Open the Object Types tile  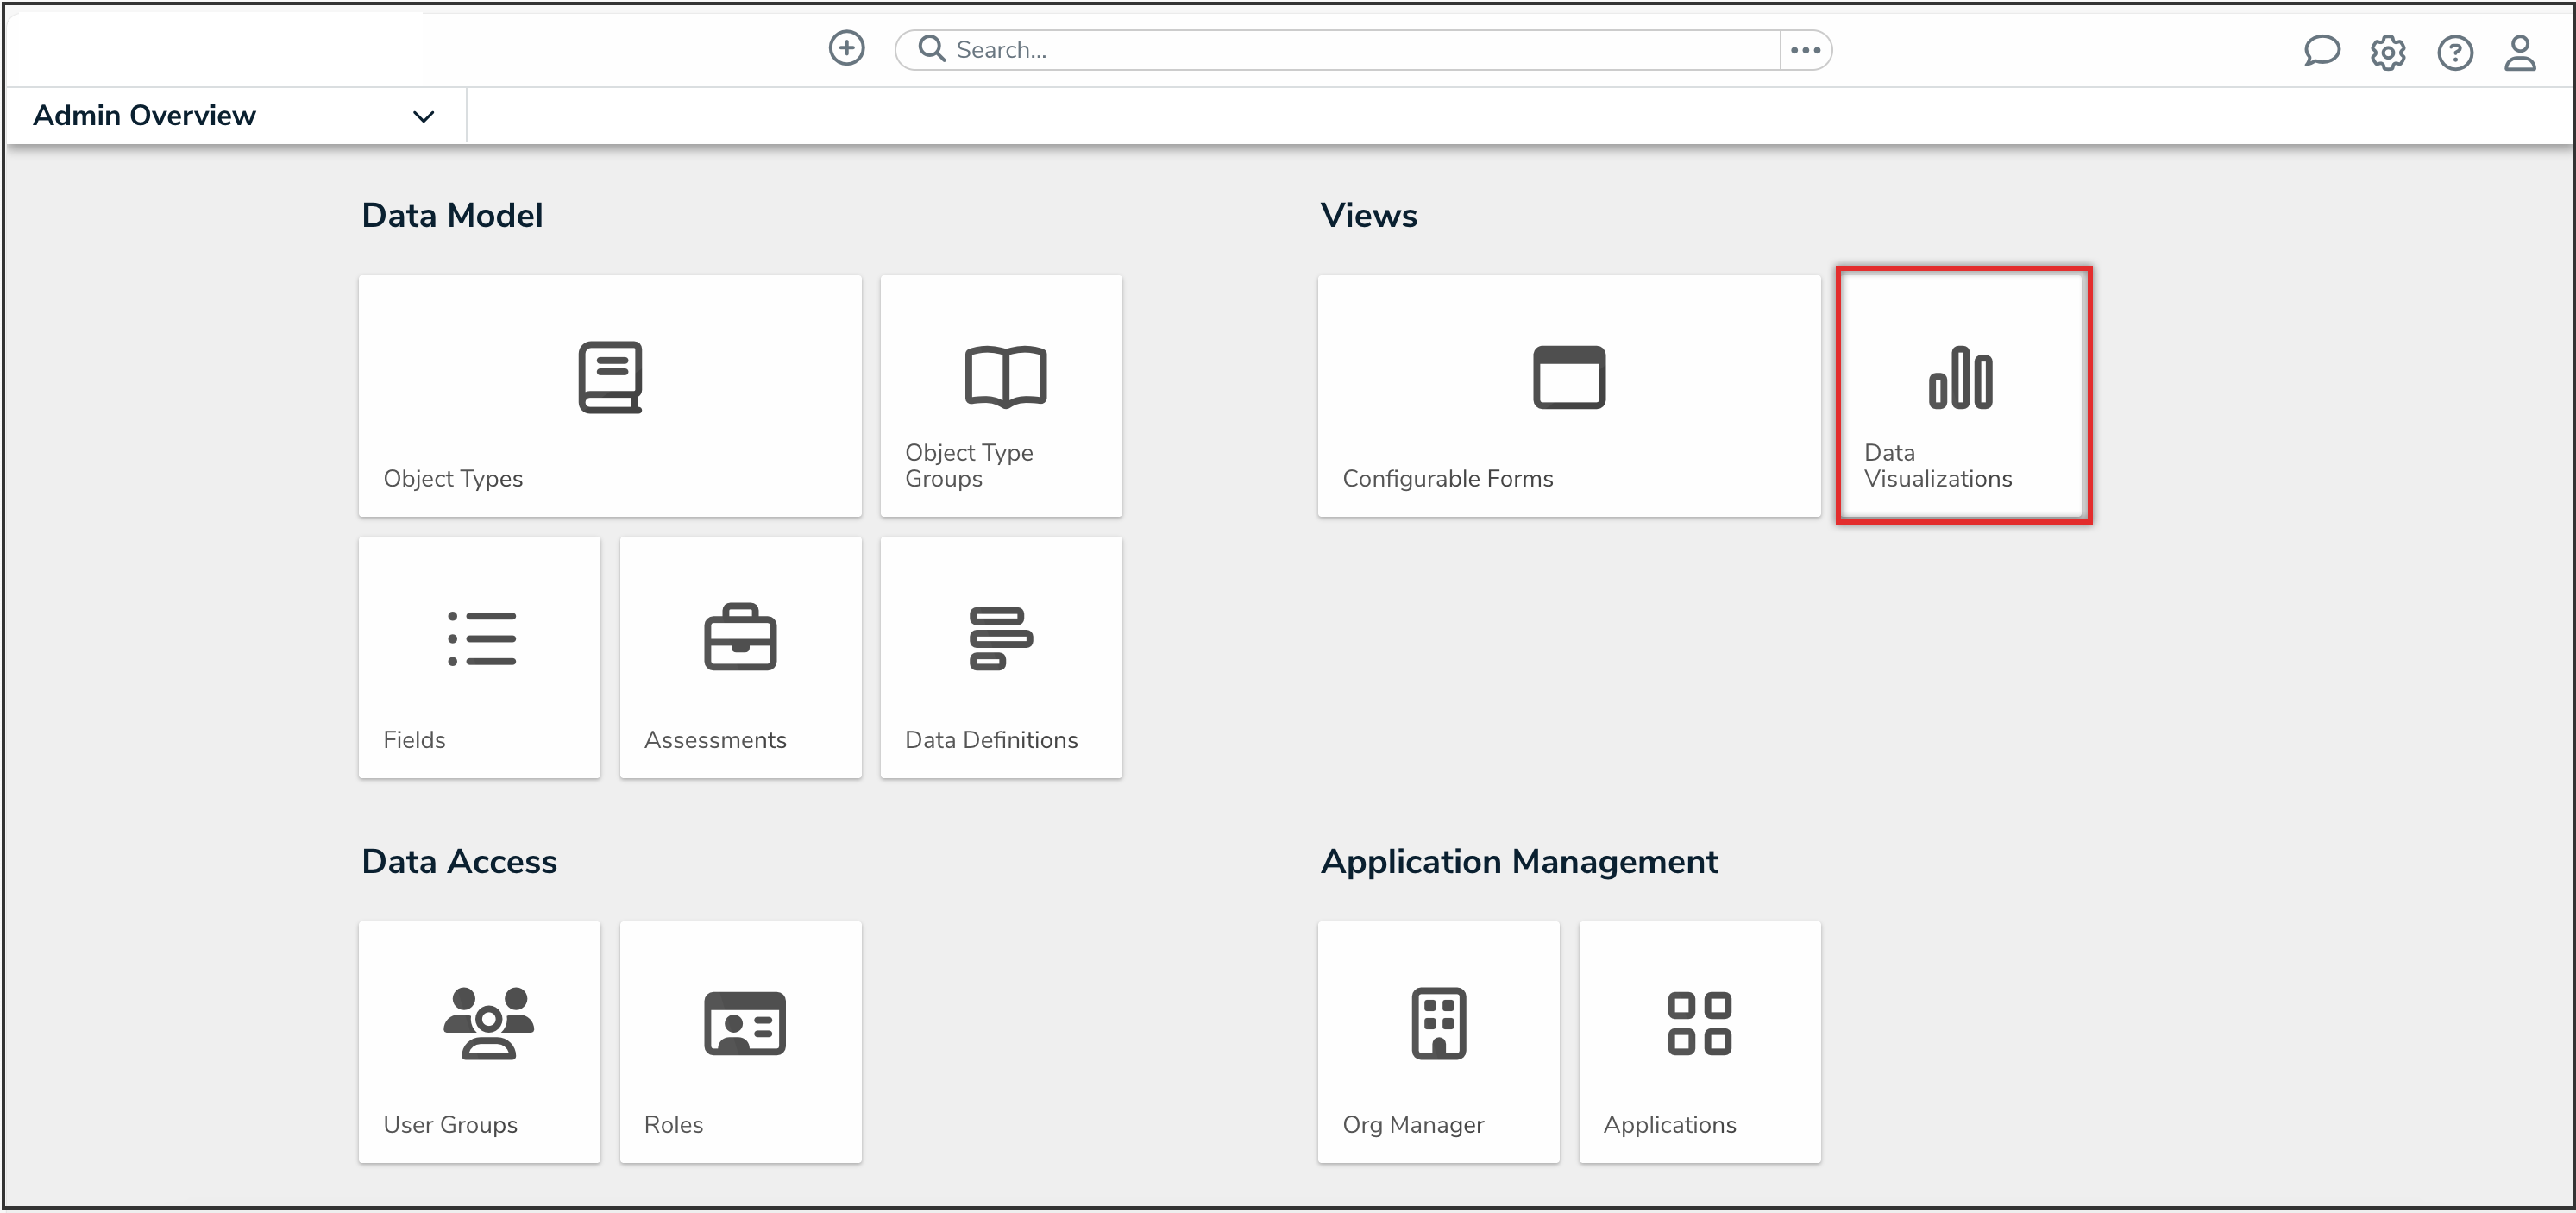tap(610, 396)
